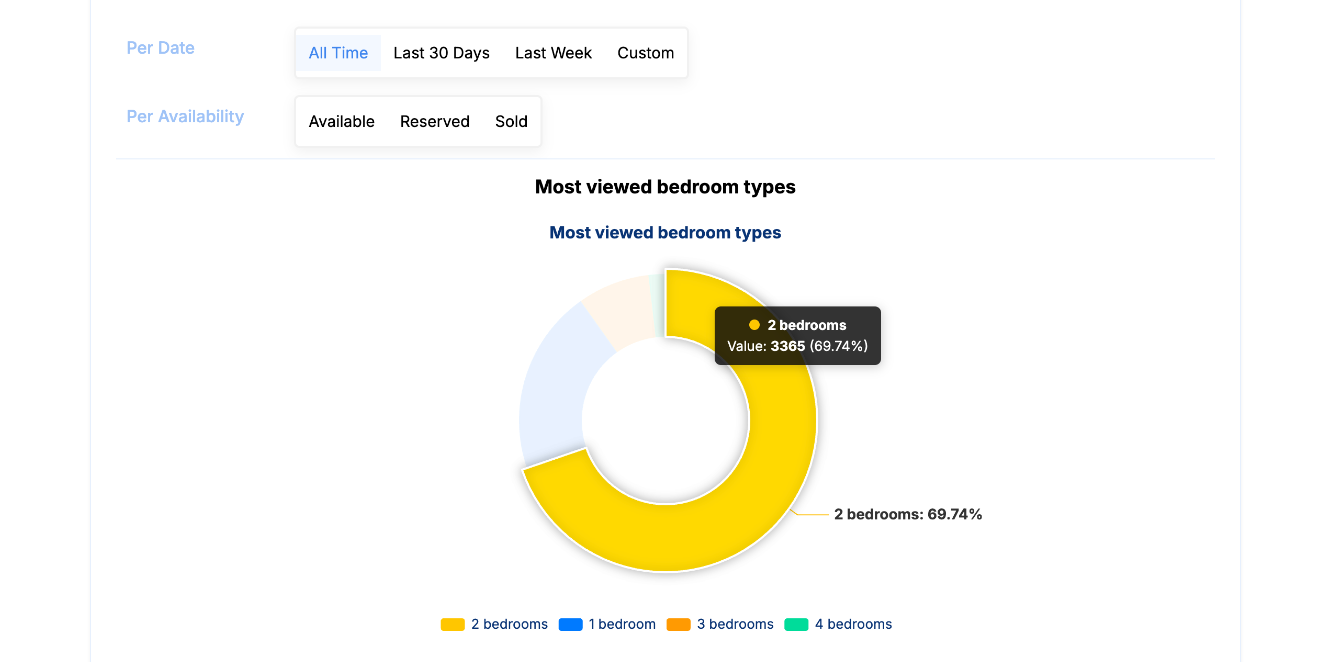Click the 'Per Date' filter label

click(x=160, y=48)
